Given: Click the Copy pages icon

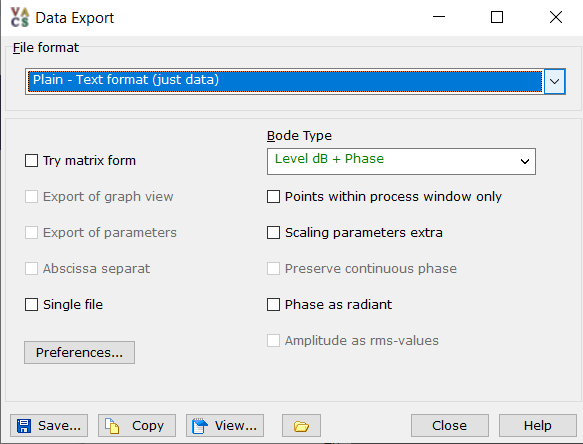Looking at the screenshot, I should point(112,426).
